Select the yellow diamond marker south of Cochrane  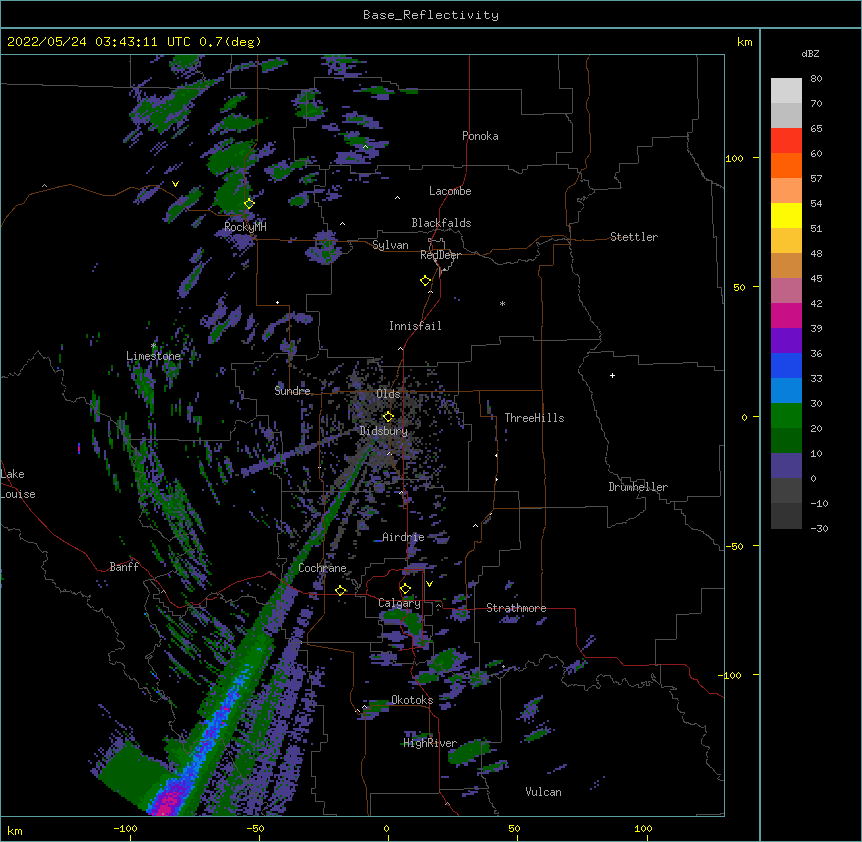(340, 591)
